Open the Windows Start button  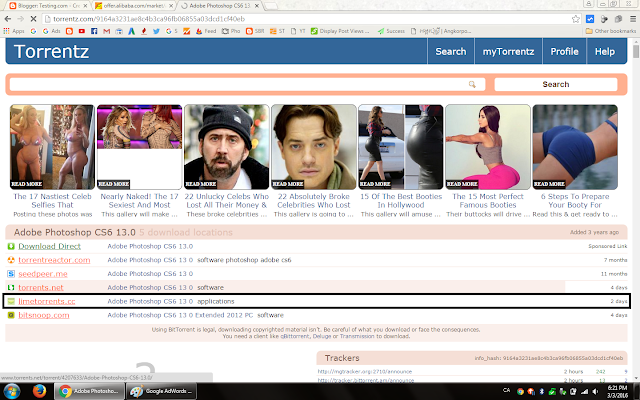(x=11, y=391)
